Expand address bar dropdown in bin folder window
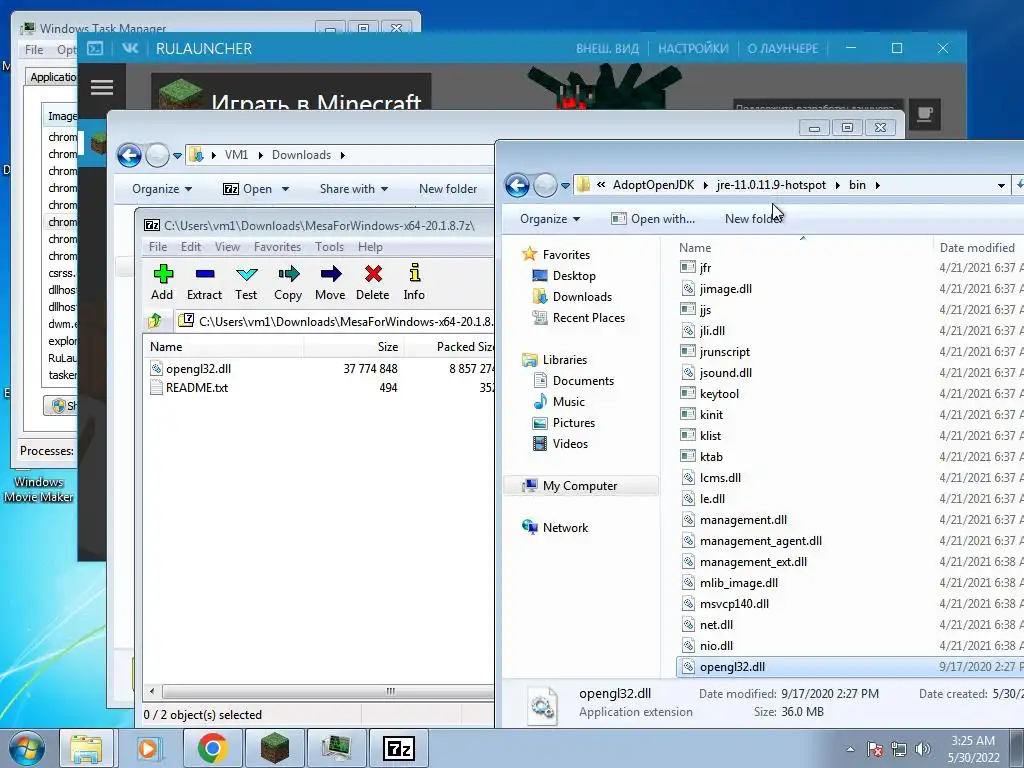The height and width of the screenshot is (768, 1024). point(1001,185)
